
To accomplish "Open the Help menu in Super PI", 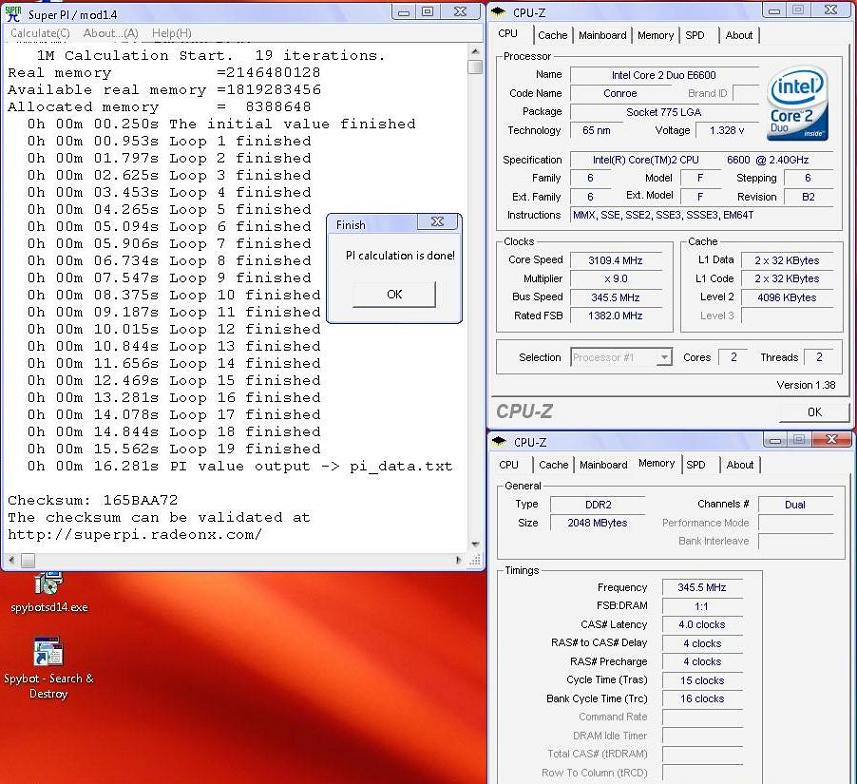I will pos(172,33).
